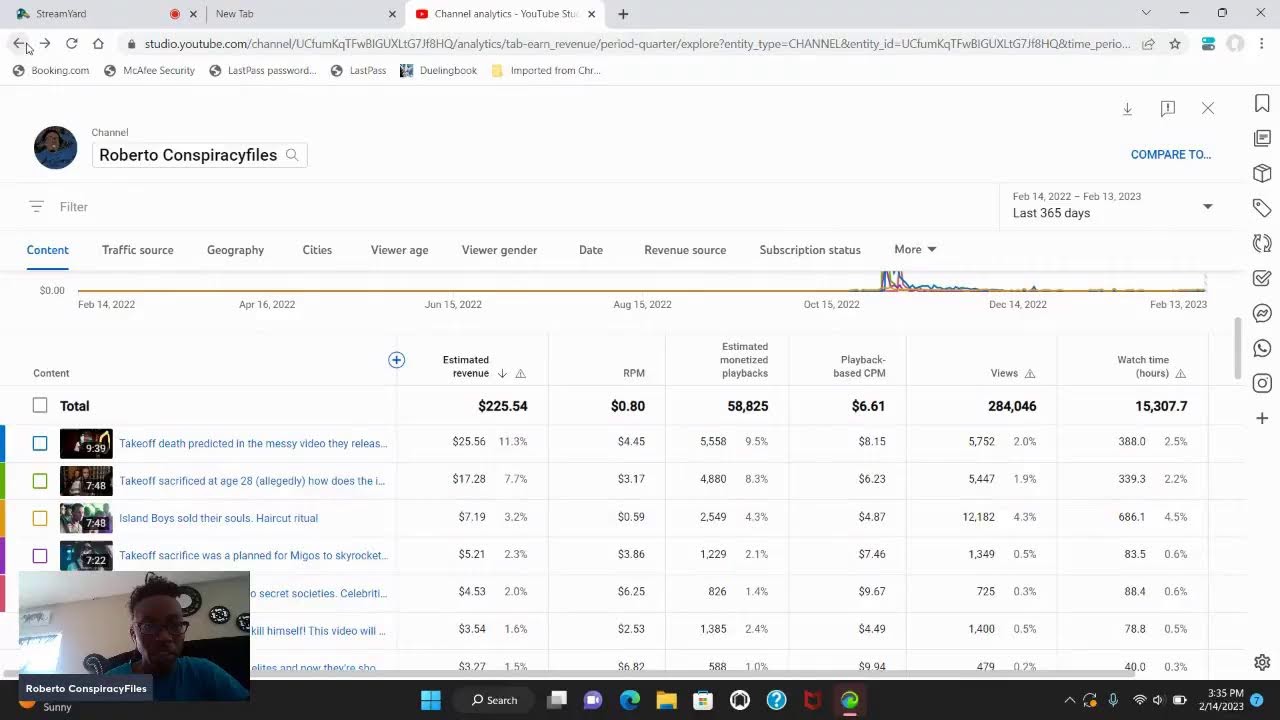The height and width of the screenshot is (720, 1280).
Task: Show hidden system tray icons
Action: pyautogui.click(x=1069, y=700)
